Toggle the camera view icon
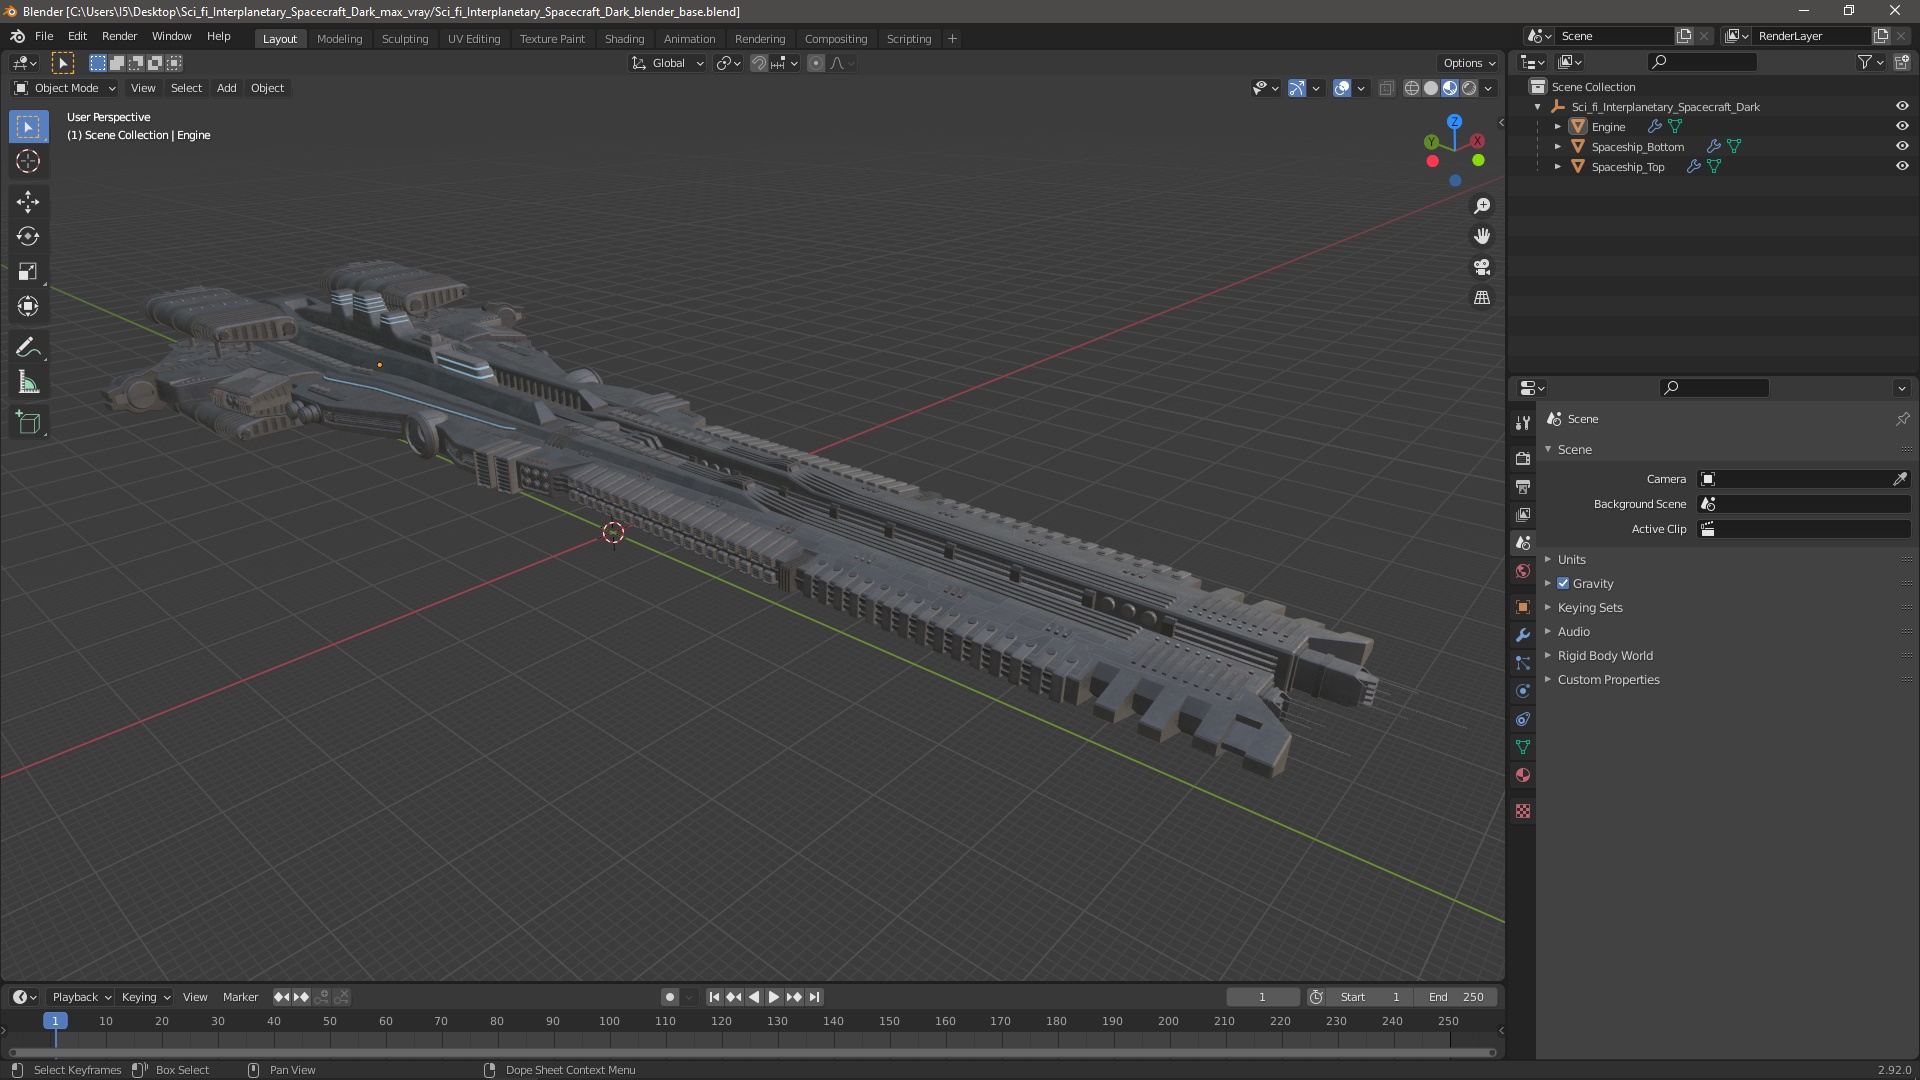The image size is (1920, 1080). click(1482, 267)
